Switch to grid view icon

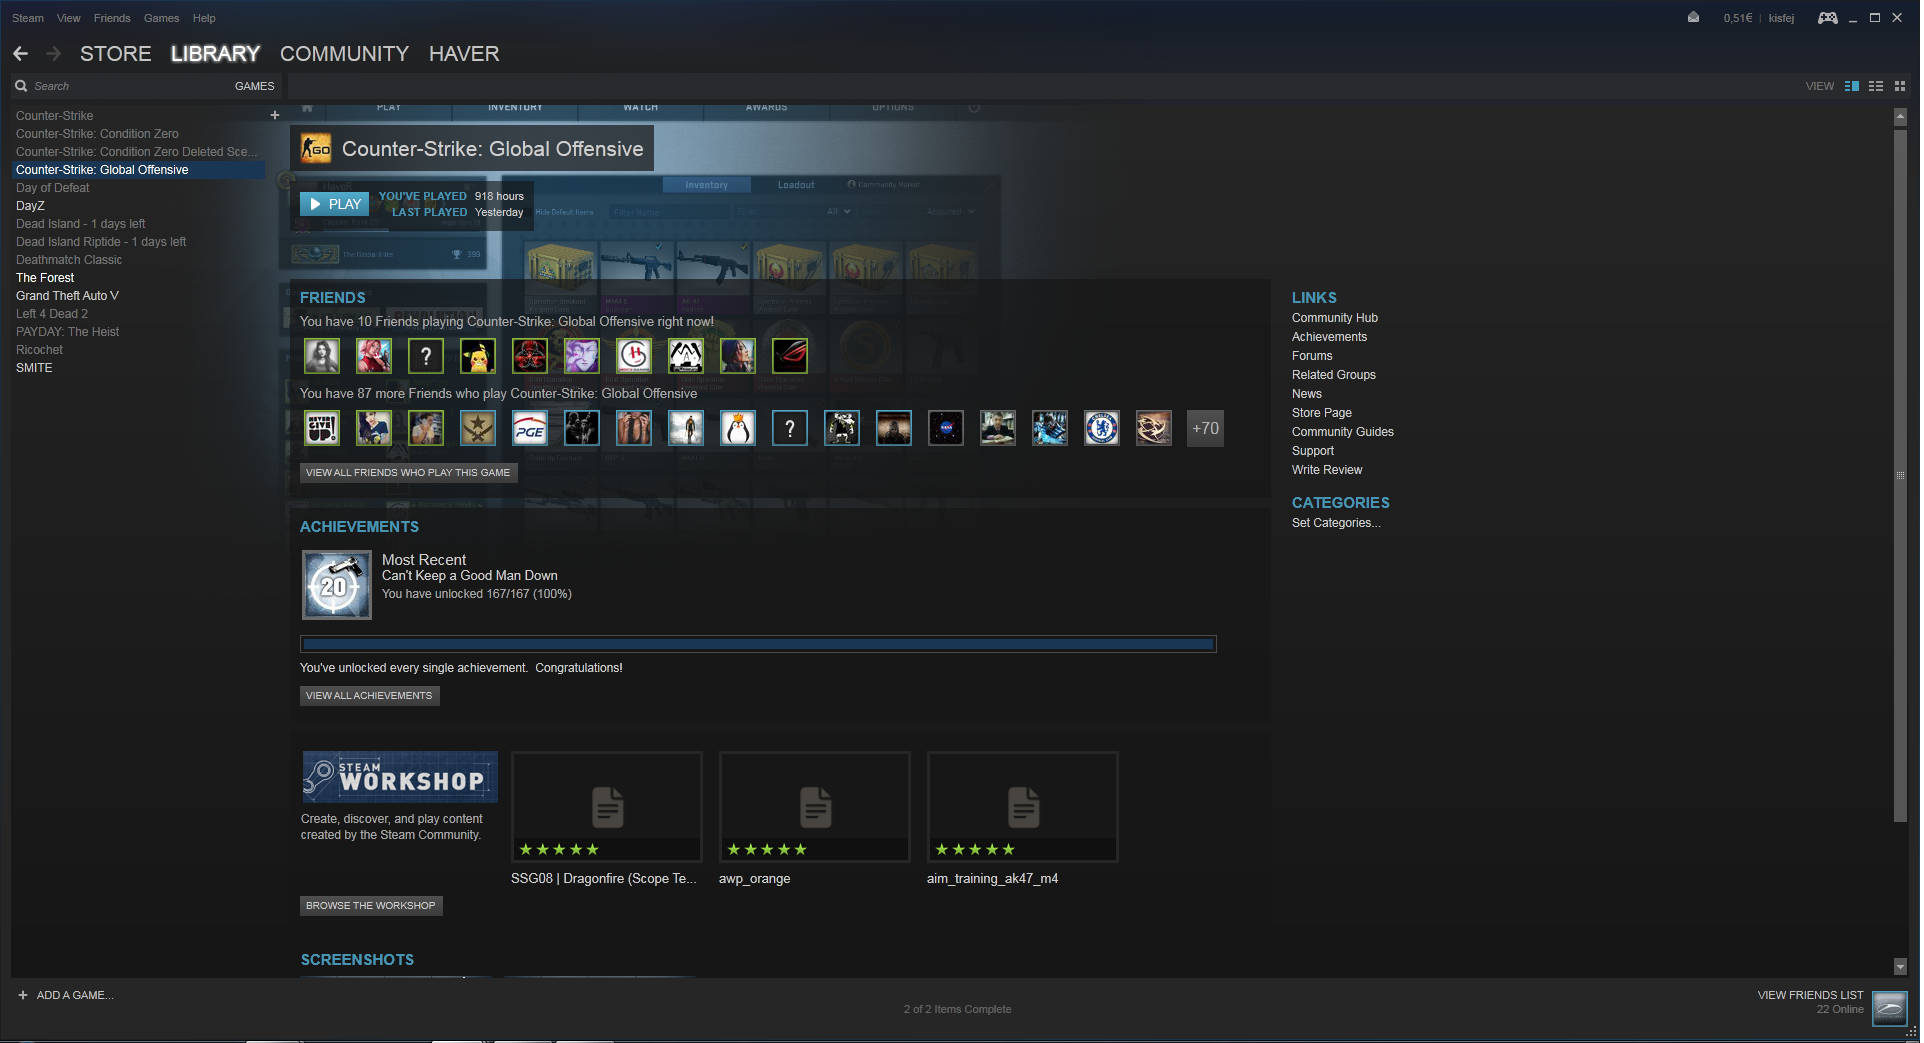coord(1900,86)
